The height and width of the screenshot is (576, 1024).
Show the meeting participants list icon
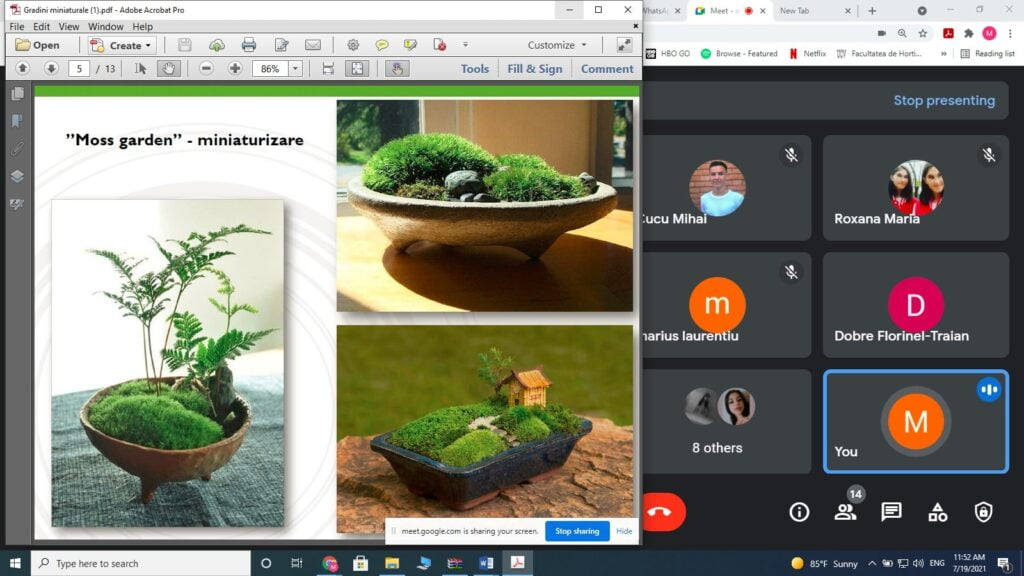[x=845, y=512]
